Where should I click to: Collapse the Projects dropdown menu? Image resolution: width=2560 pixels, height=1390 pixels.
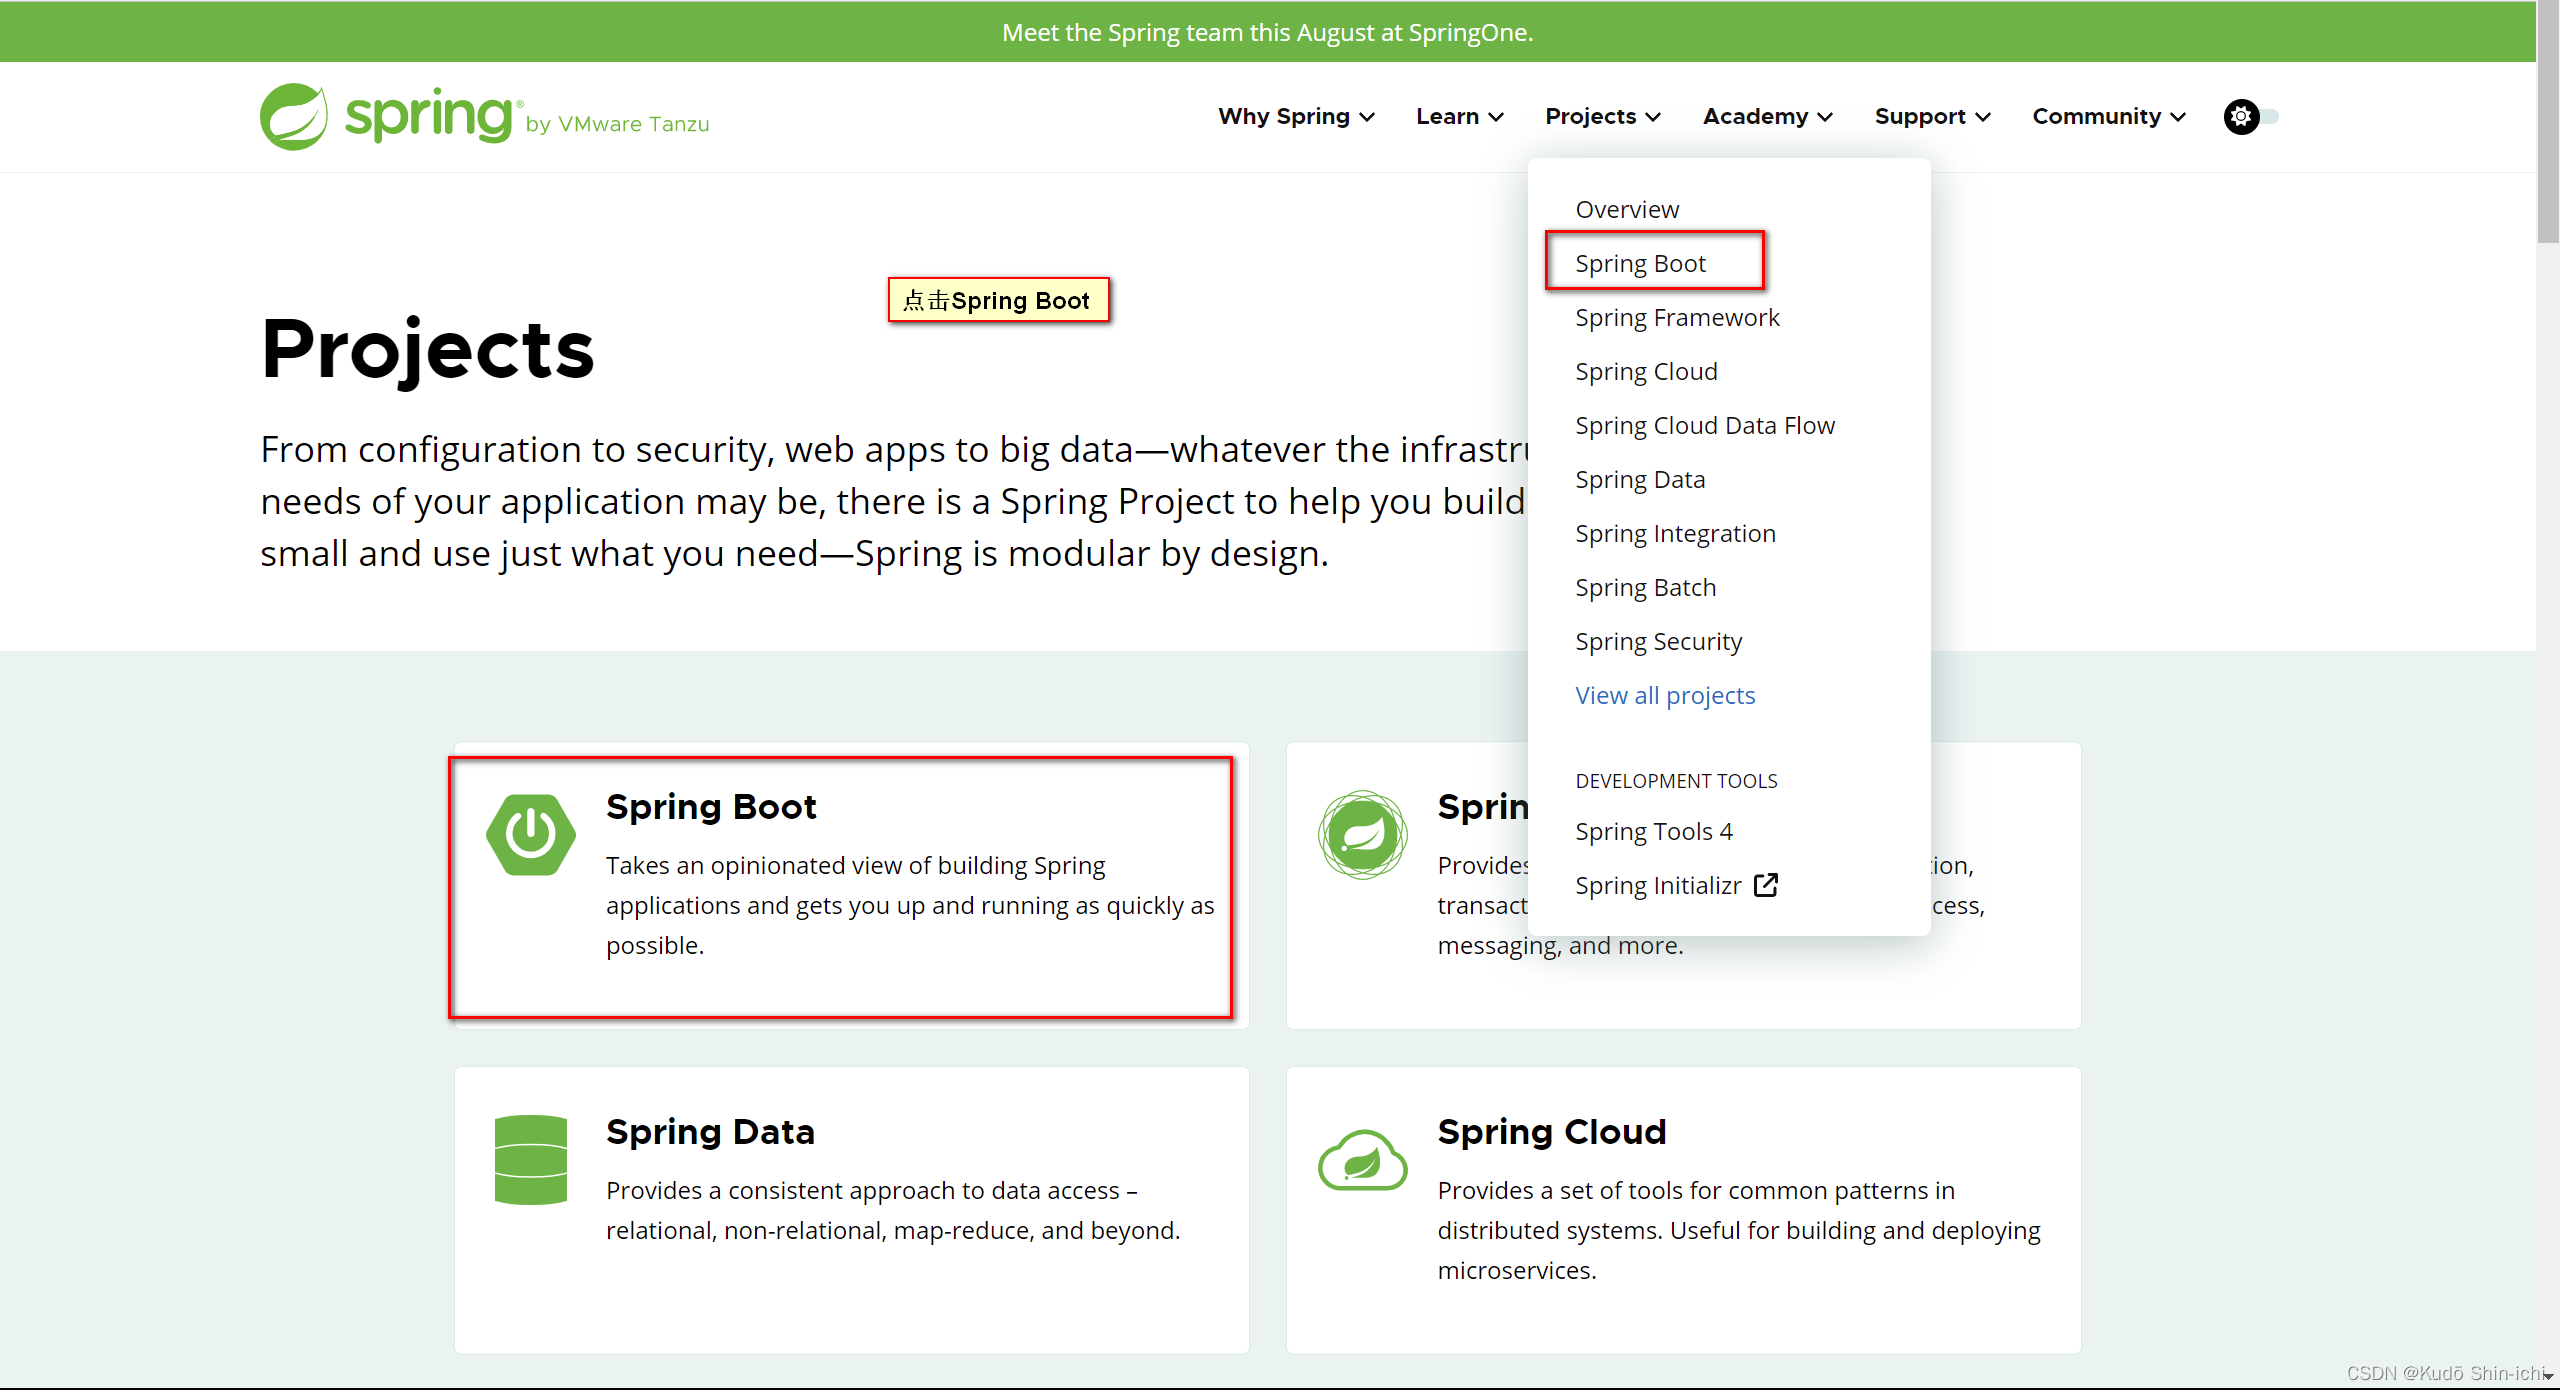(1603, 117)
